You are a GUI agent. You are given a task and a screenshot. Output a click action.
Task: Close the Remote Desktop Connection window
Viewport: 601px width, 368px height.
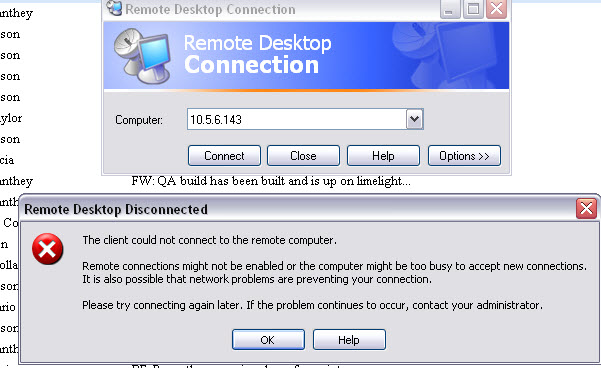496,8
